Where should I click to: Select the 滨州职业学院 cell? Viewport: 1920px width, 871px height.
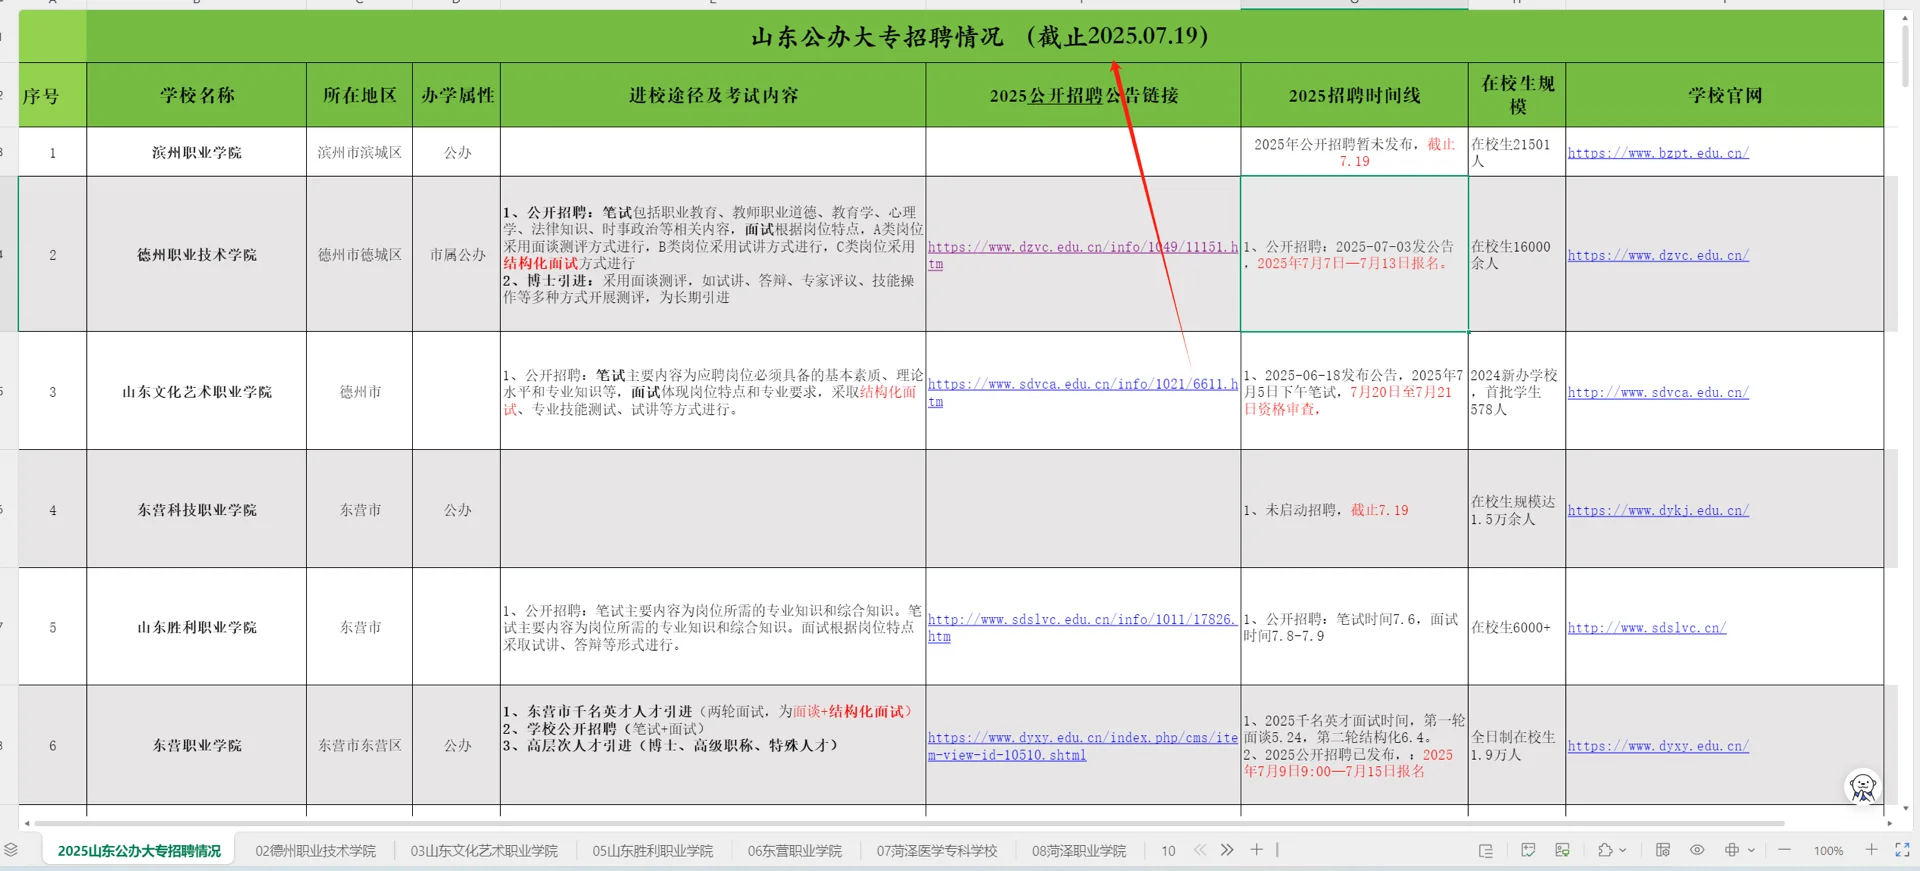click(197, 152)
